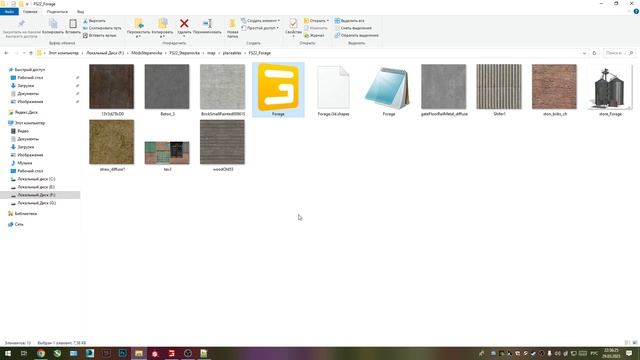
Task: Go Back with the navigation arrow
Action: point(6,53)
